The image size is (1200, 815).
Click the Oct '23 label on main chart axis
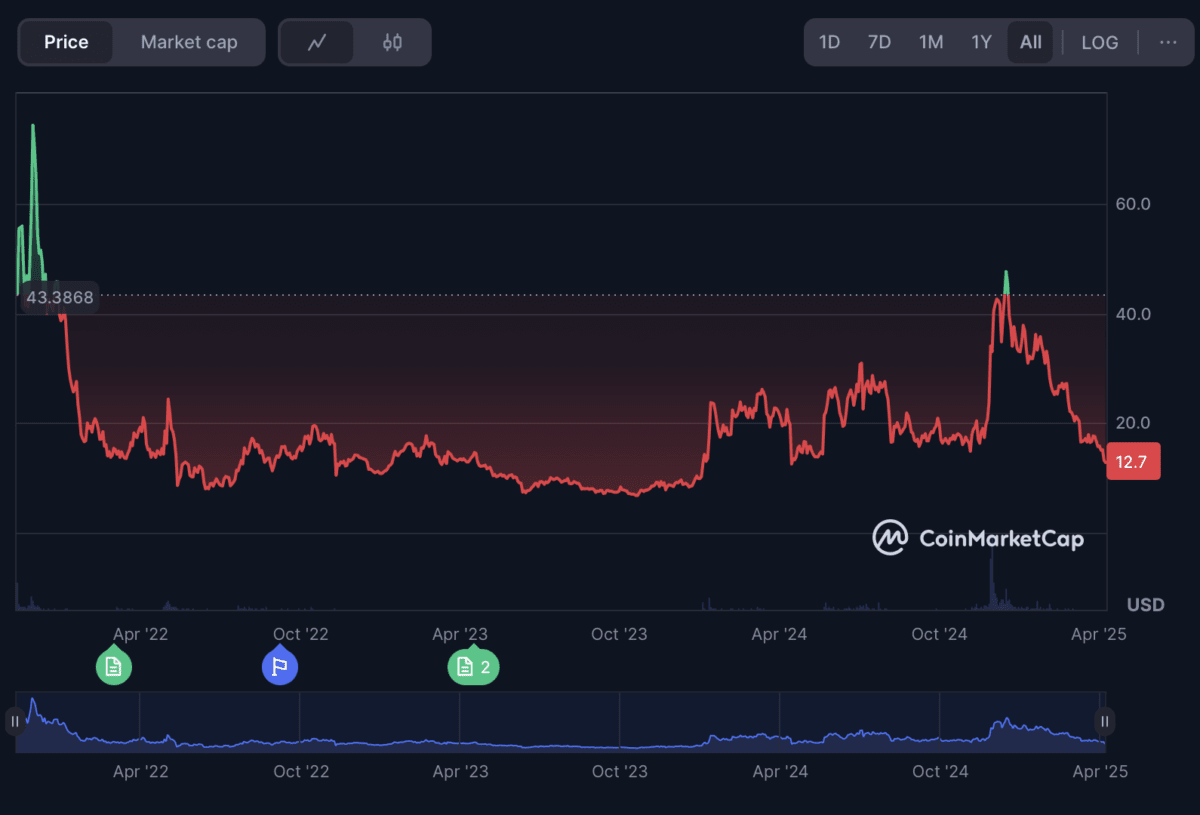[x=619, y=634]
